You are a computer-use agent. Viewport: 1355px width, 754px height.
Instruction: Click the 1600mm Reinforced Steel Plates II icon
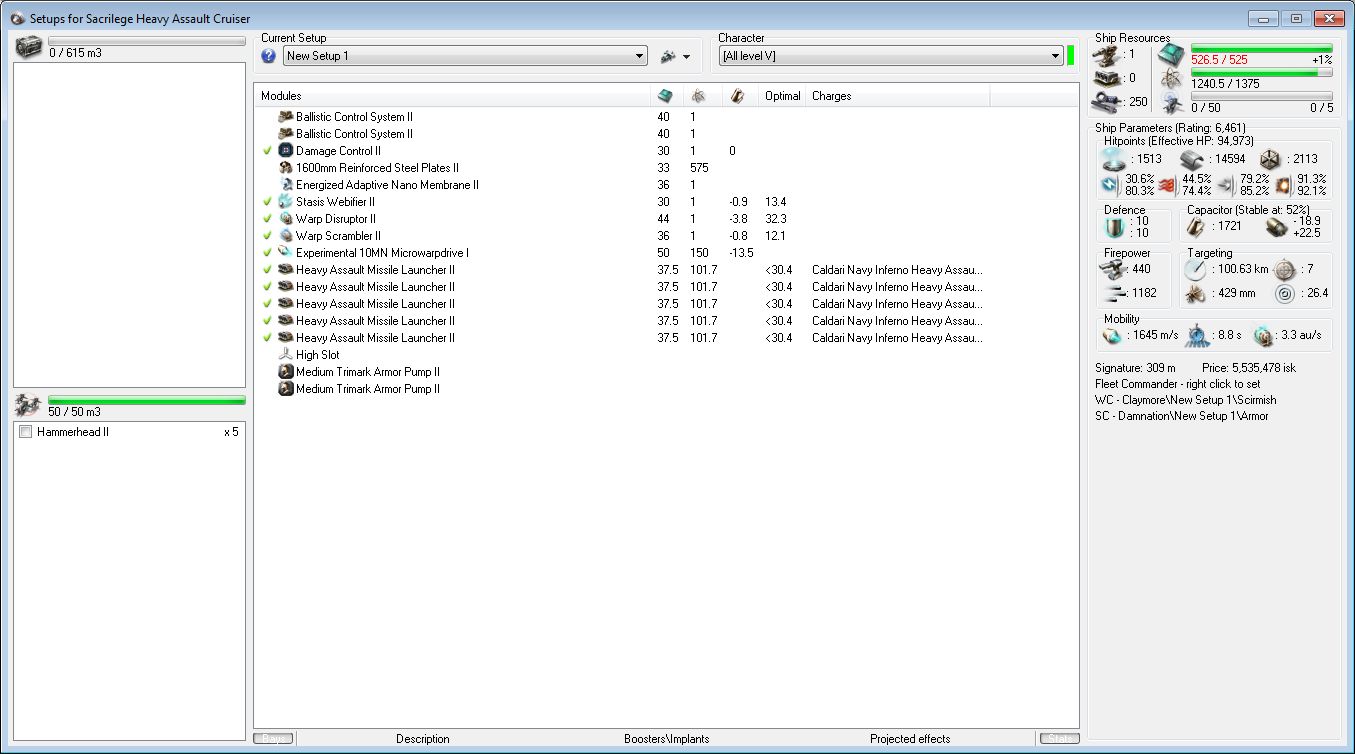(x=286, y=168)
